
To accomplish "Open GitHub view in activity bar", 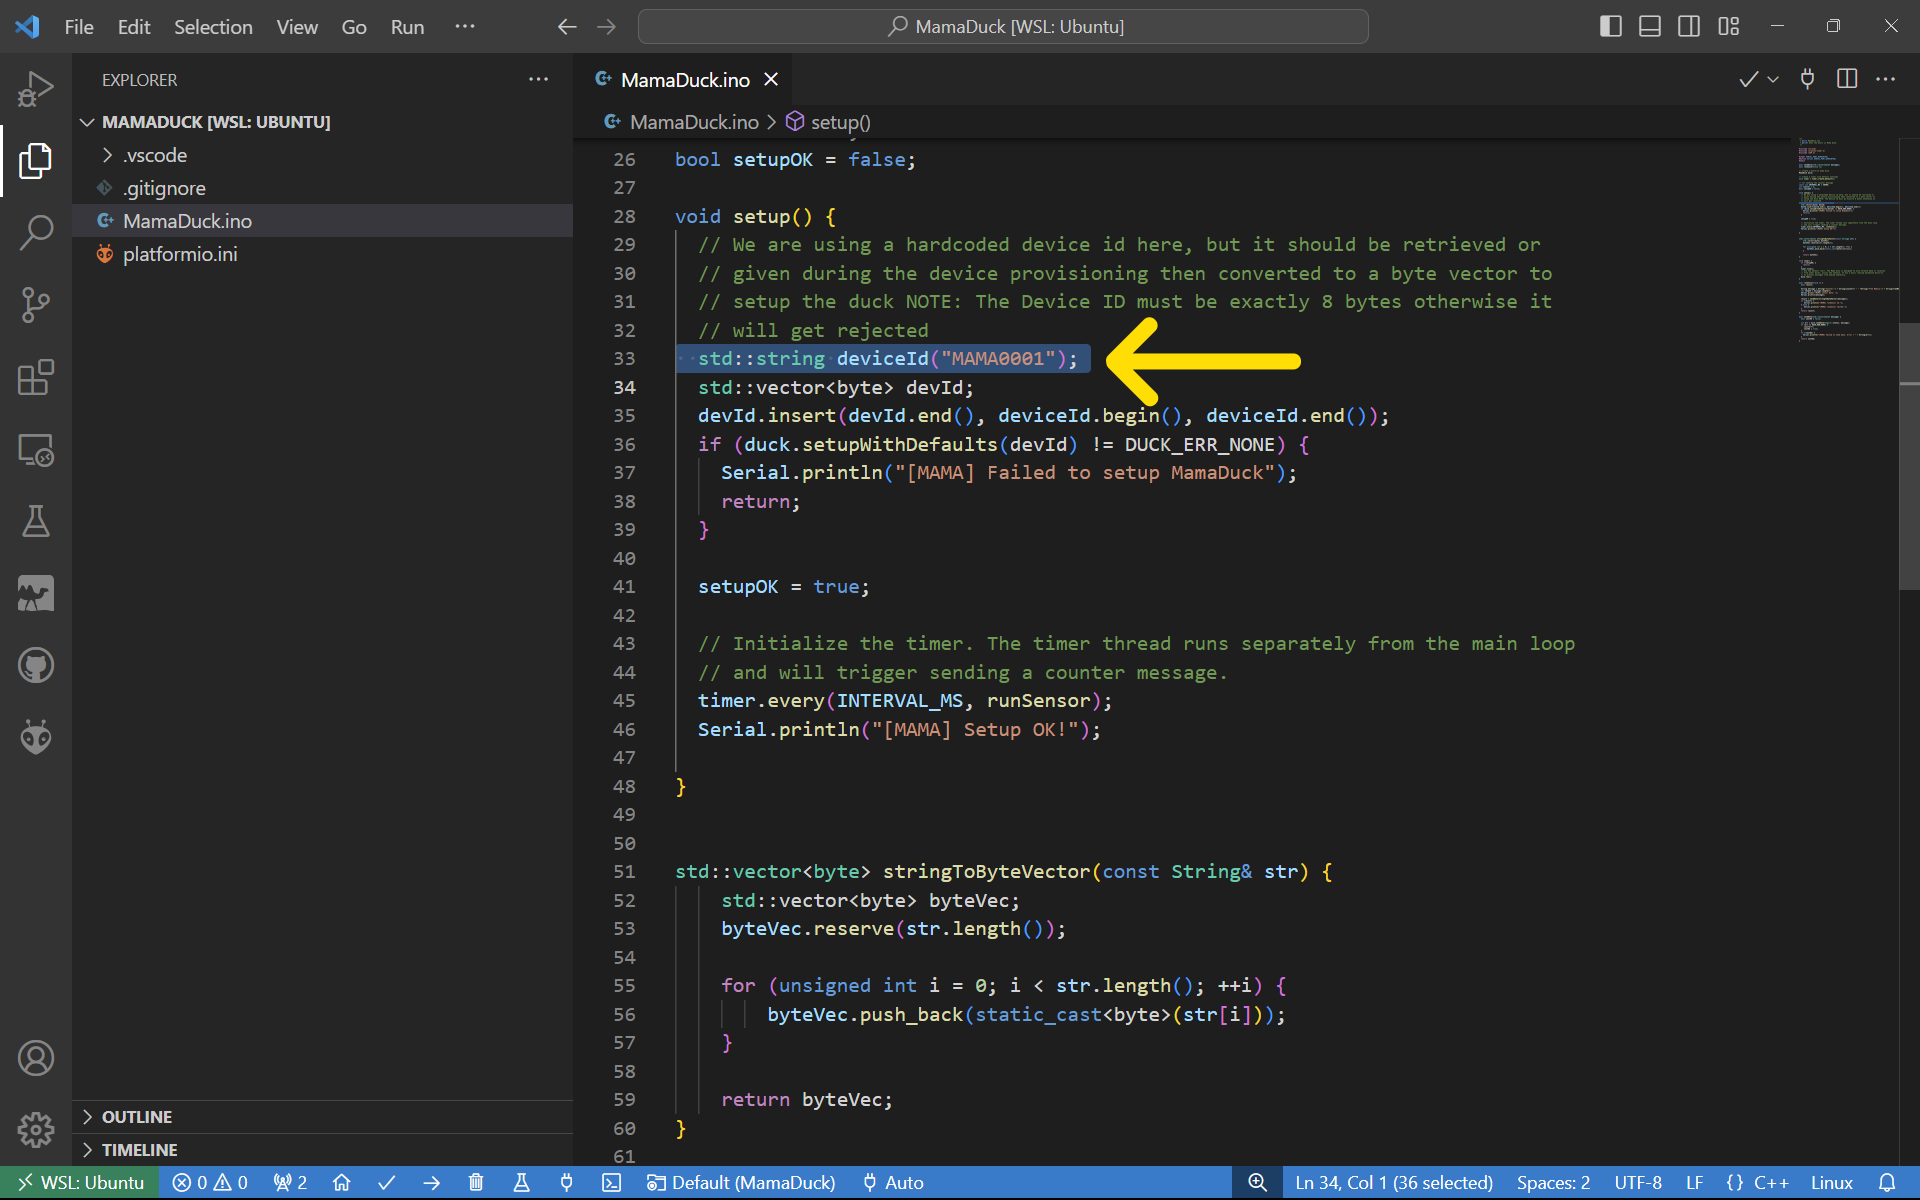I will [36, 665].
